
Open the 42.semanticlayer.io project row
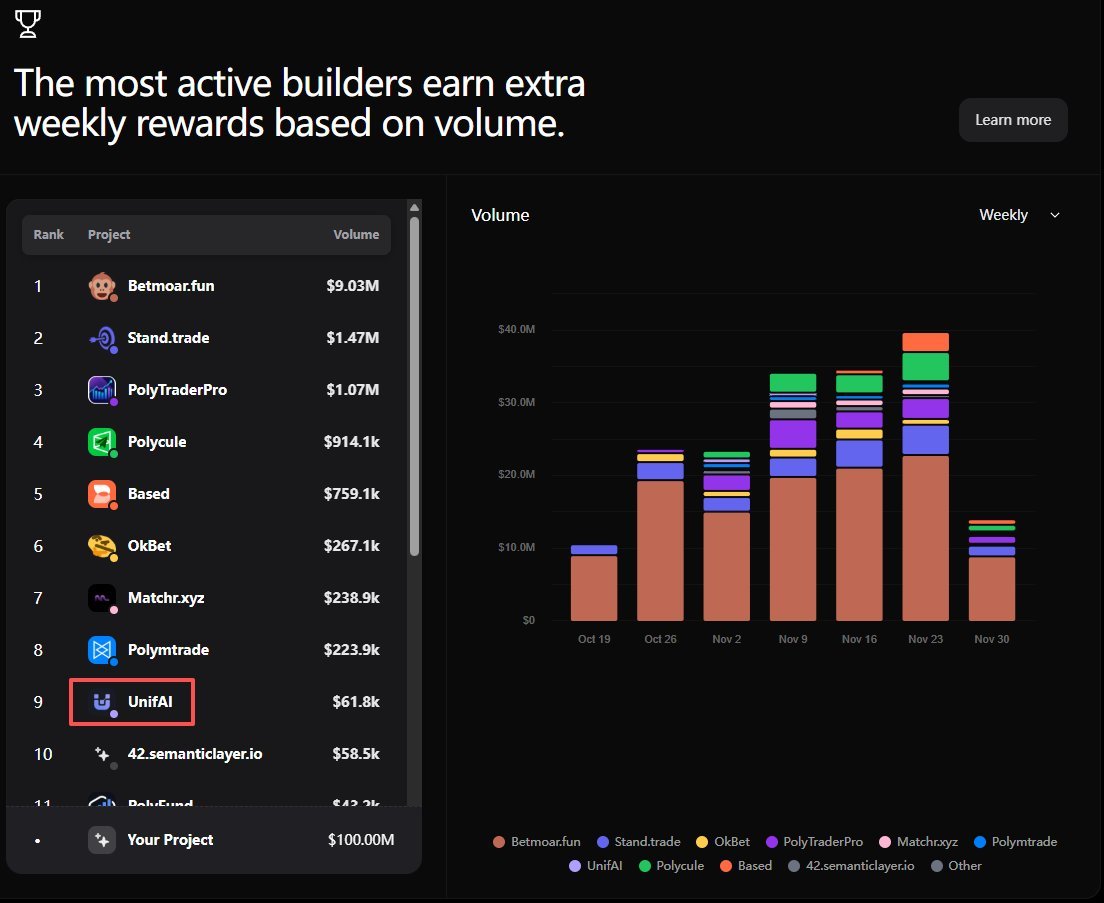[x=194, y=754]
